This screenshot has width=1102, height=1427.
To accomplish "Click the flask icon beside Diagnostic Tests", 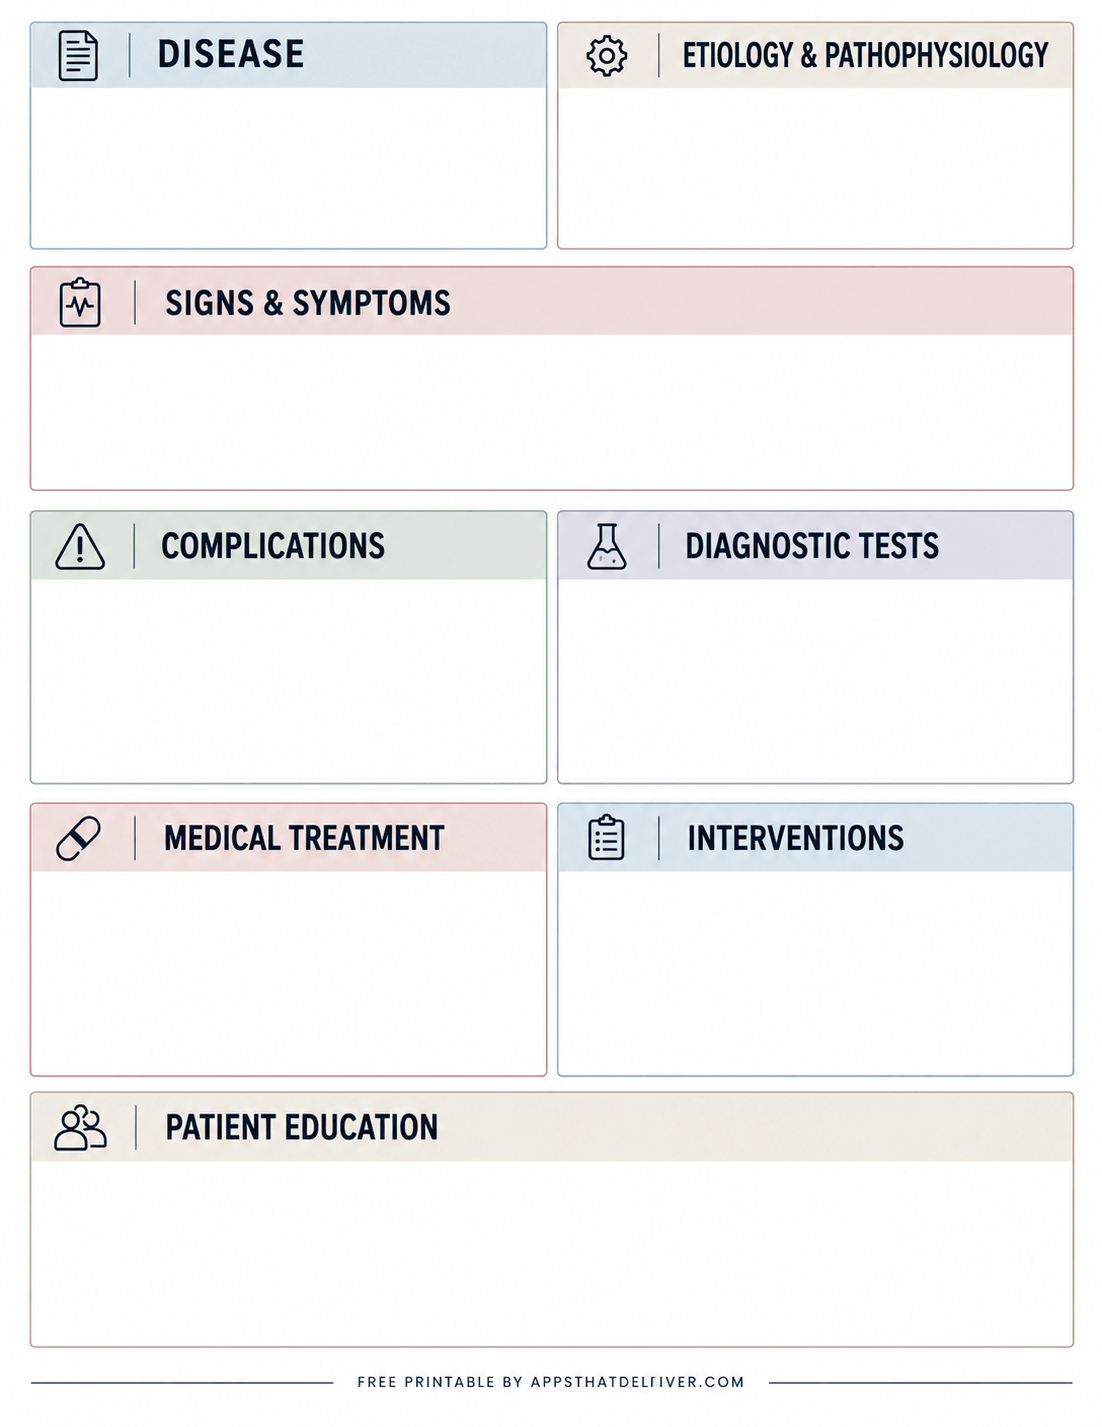I will [607, 546].
